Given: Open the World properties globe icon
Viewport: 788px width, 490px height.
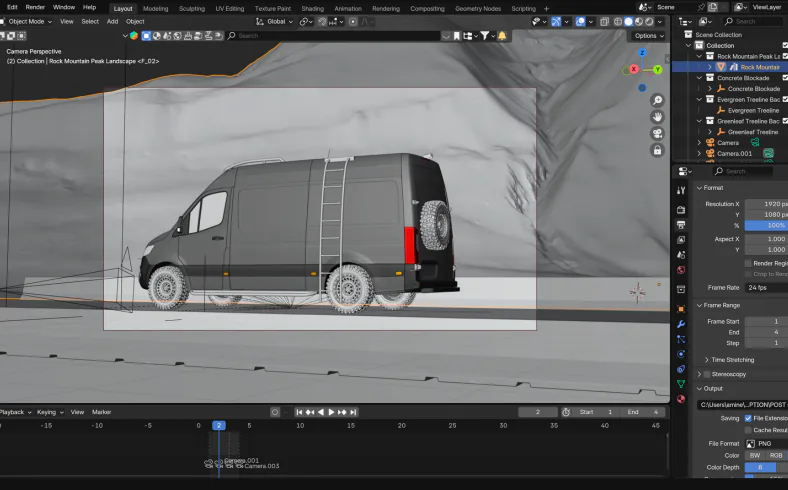Looking at the screenshot, I should (x=681, y=270).
